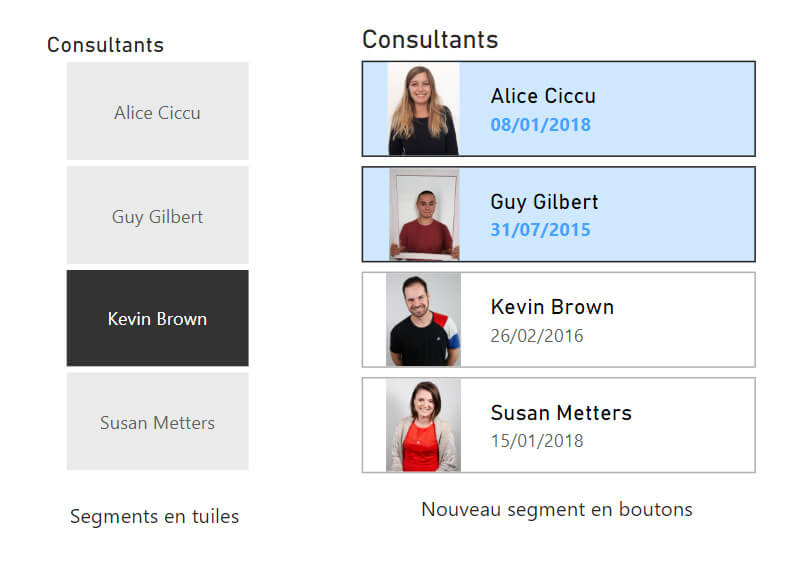Select Susan Metters in the tile slicer
The height and width of the screenshot is (579, 800).
156,421
